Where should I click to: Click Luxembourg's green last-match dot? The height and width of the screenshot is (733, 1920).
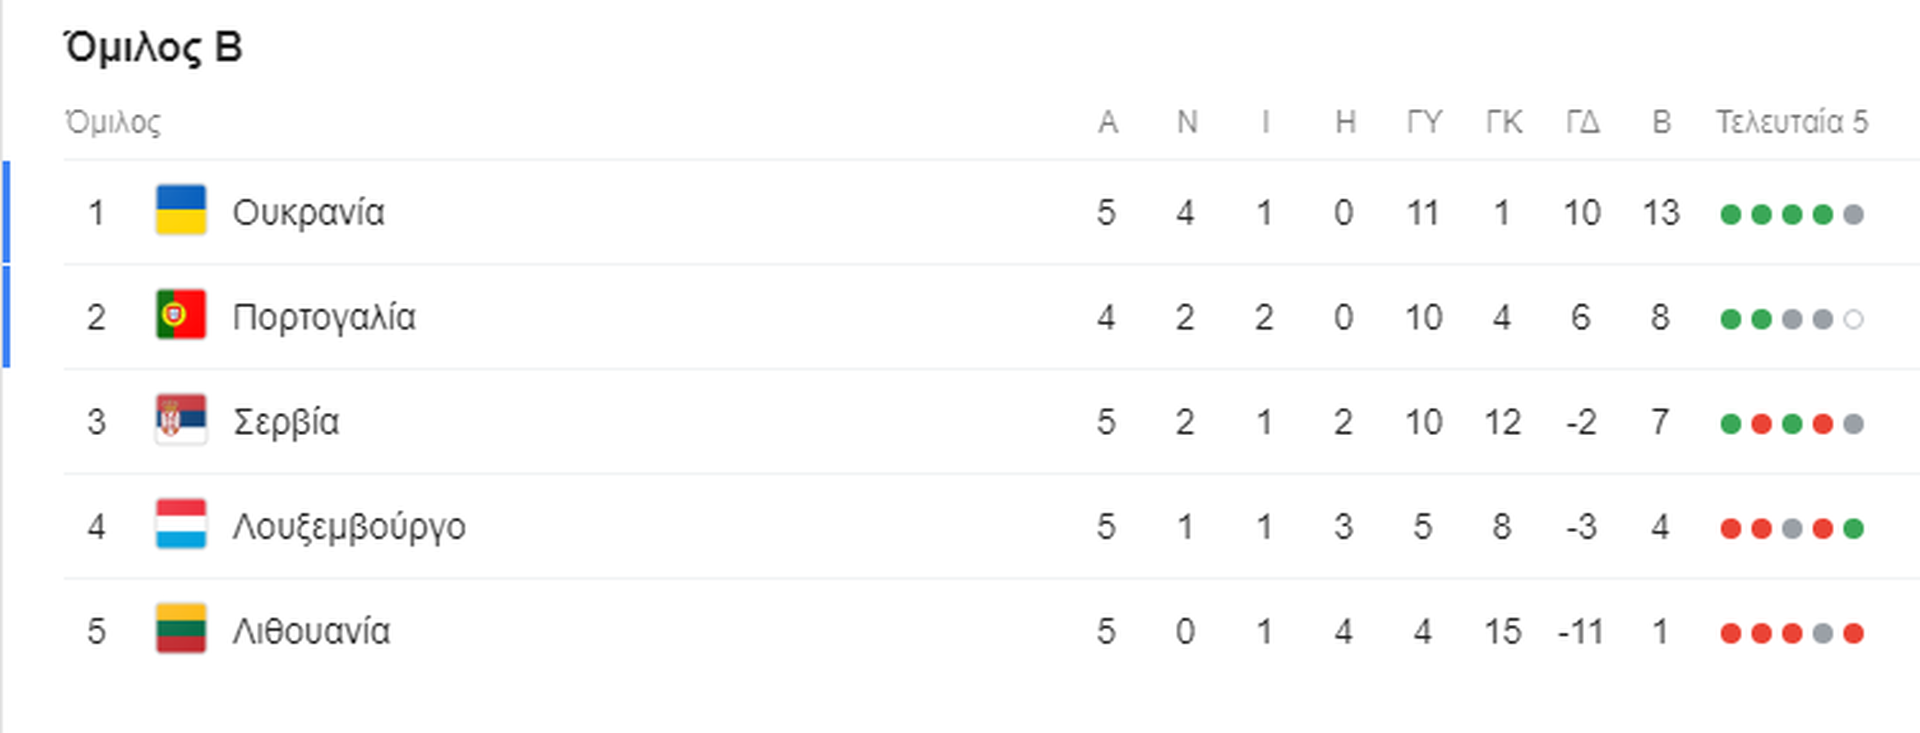(x=1853, y=528)
